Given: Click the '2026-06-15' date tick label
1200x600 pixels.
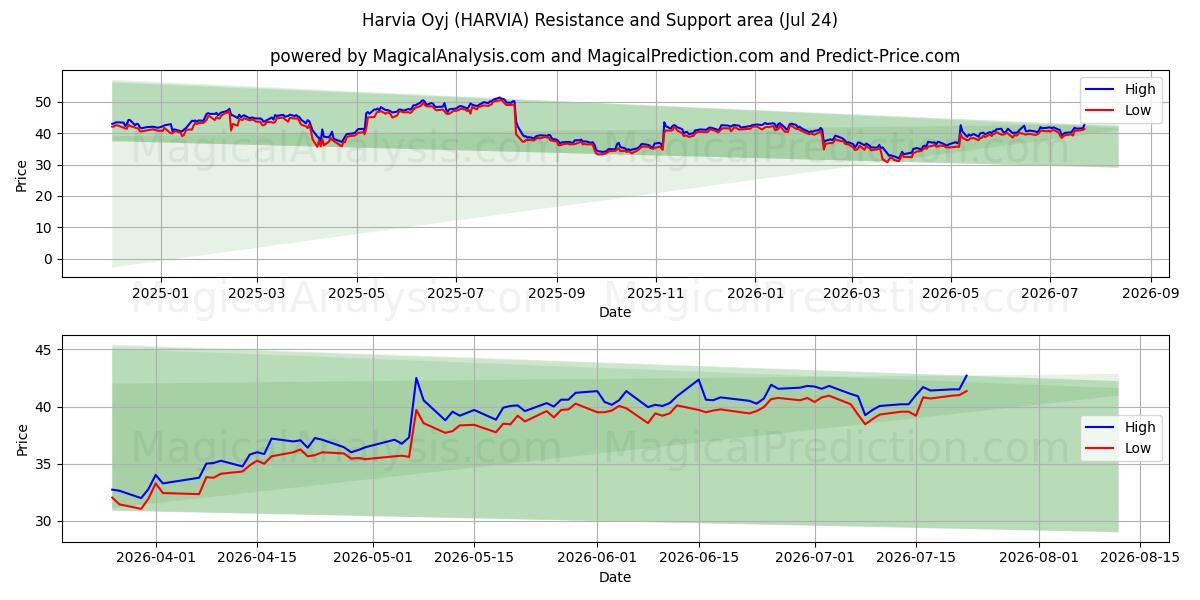Looking at the screenshot, I should tap(699, 558).
